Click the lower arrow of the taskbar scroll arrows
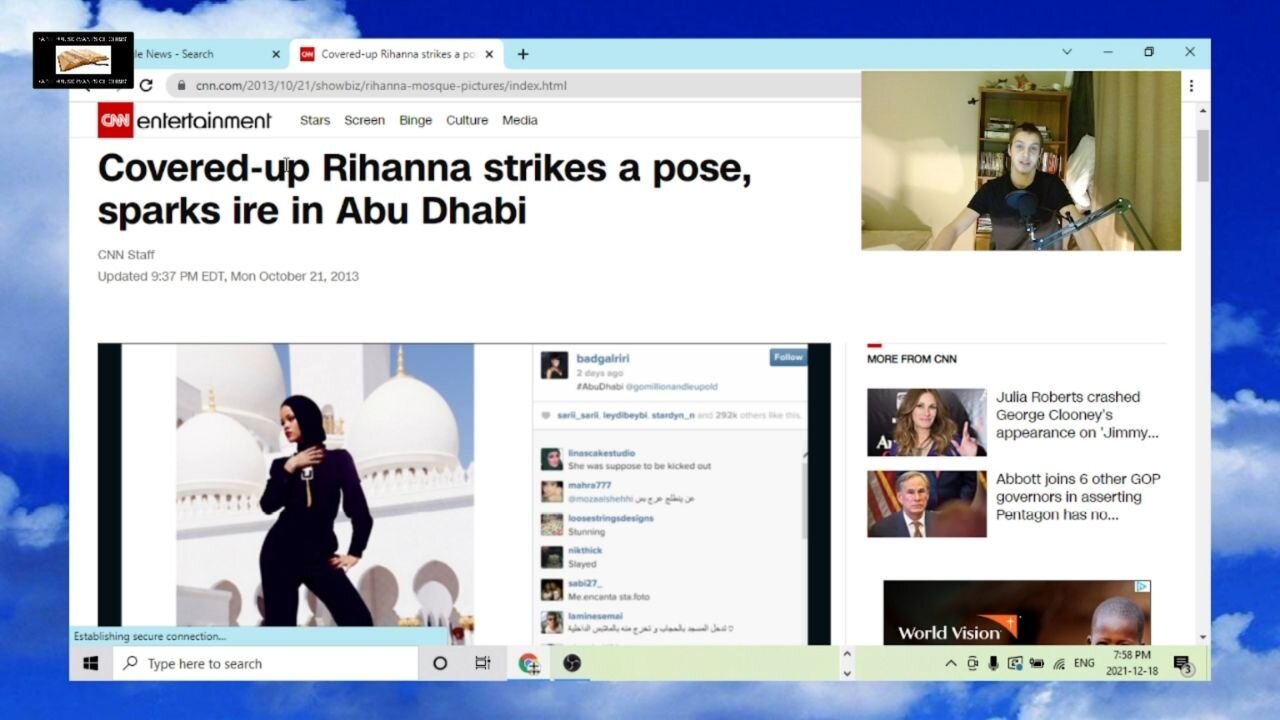The image size is (1280, 720). 847,672
